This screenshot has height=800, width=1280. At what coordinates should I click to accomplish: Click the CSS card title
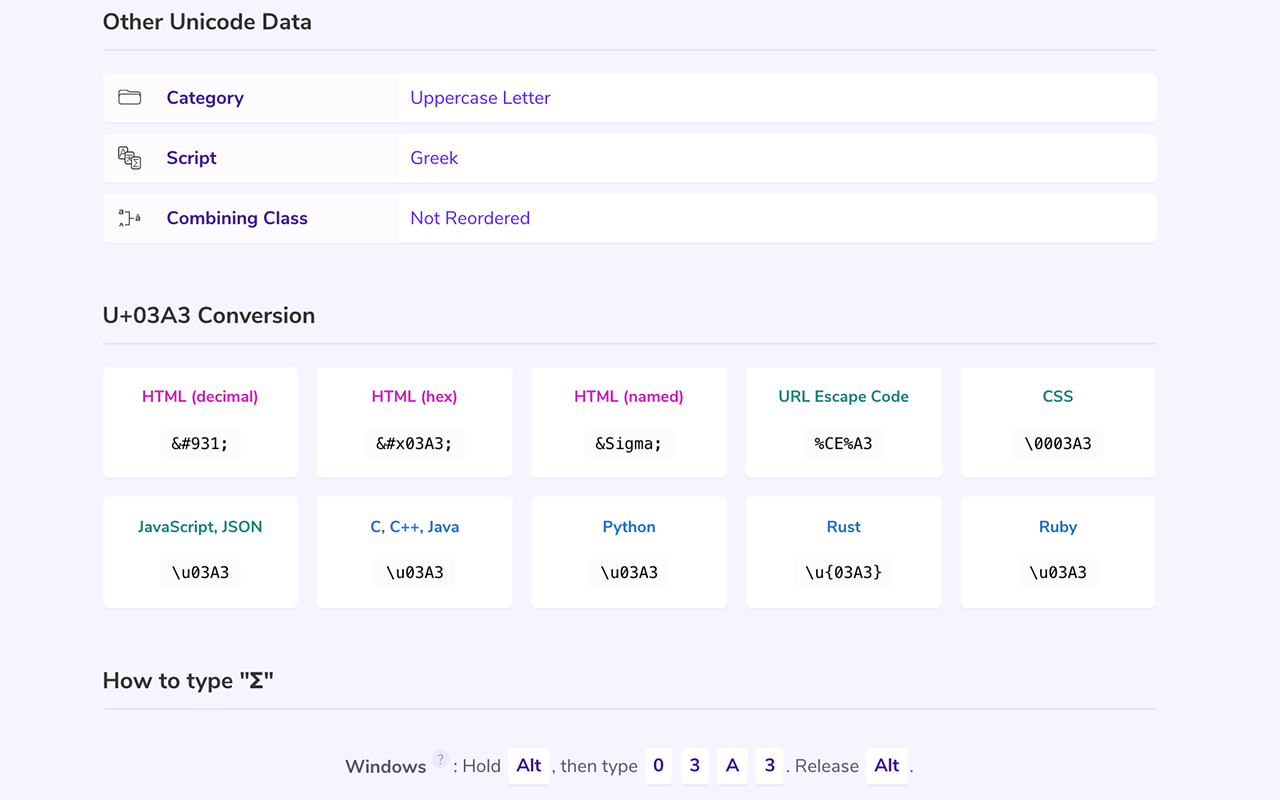(1058, 397)
